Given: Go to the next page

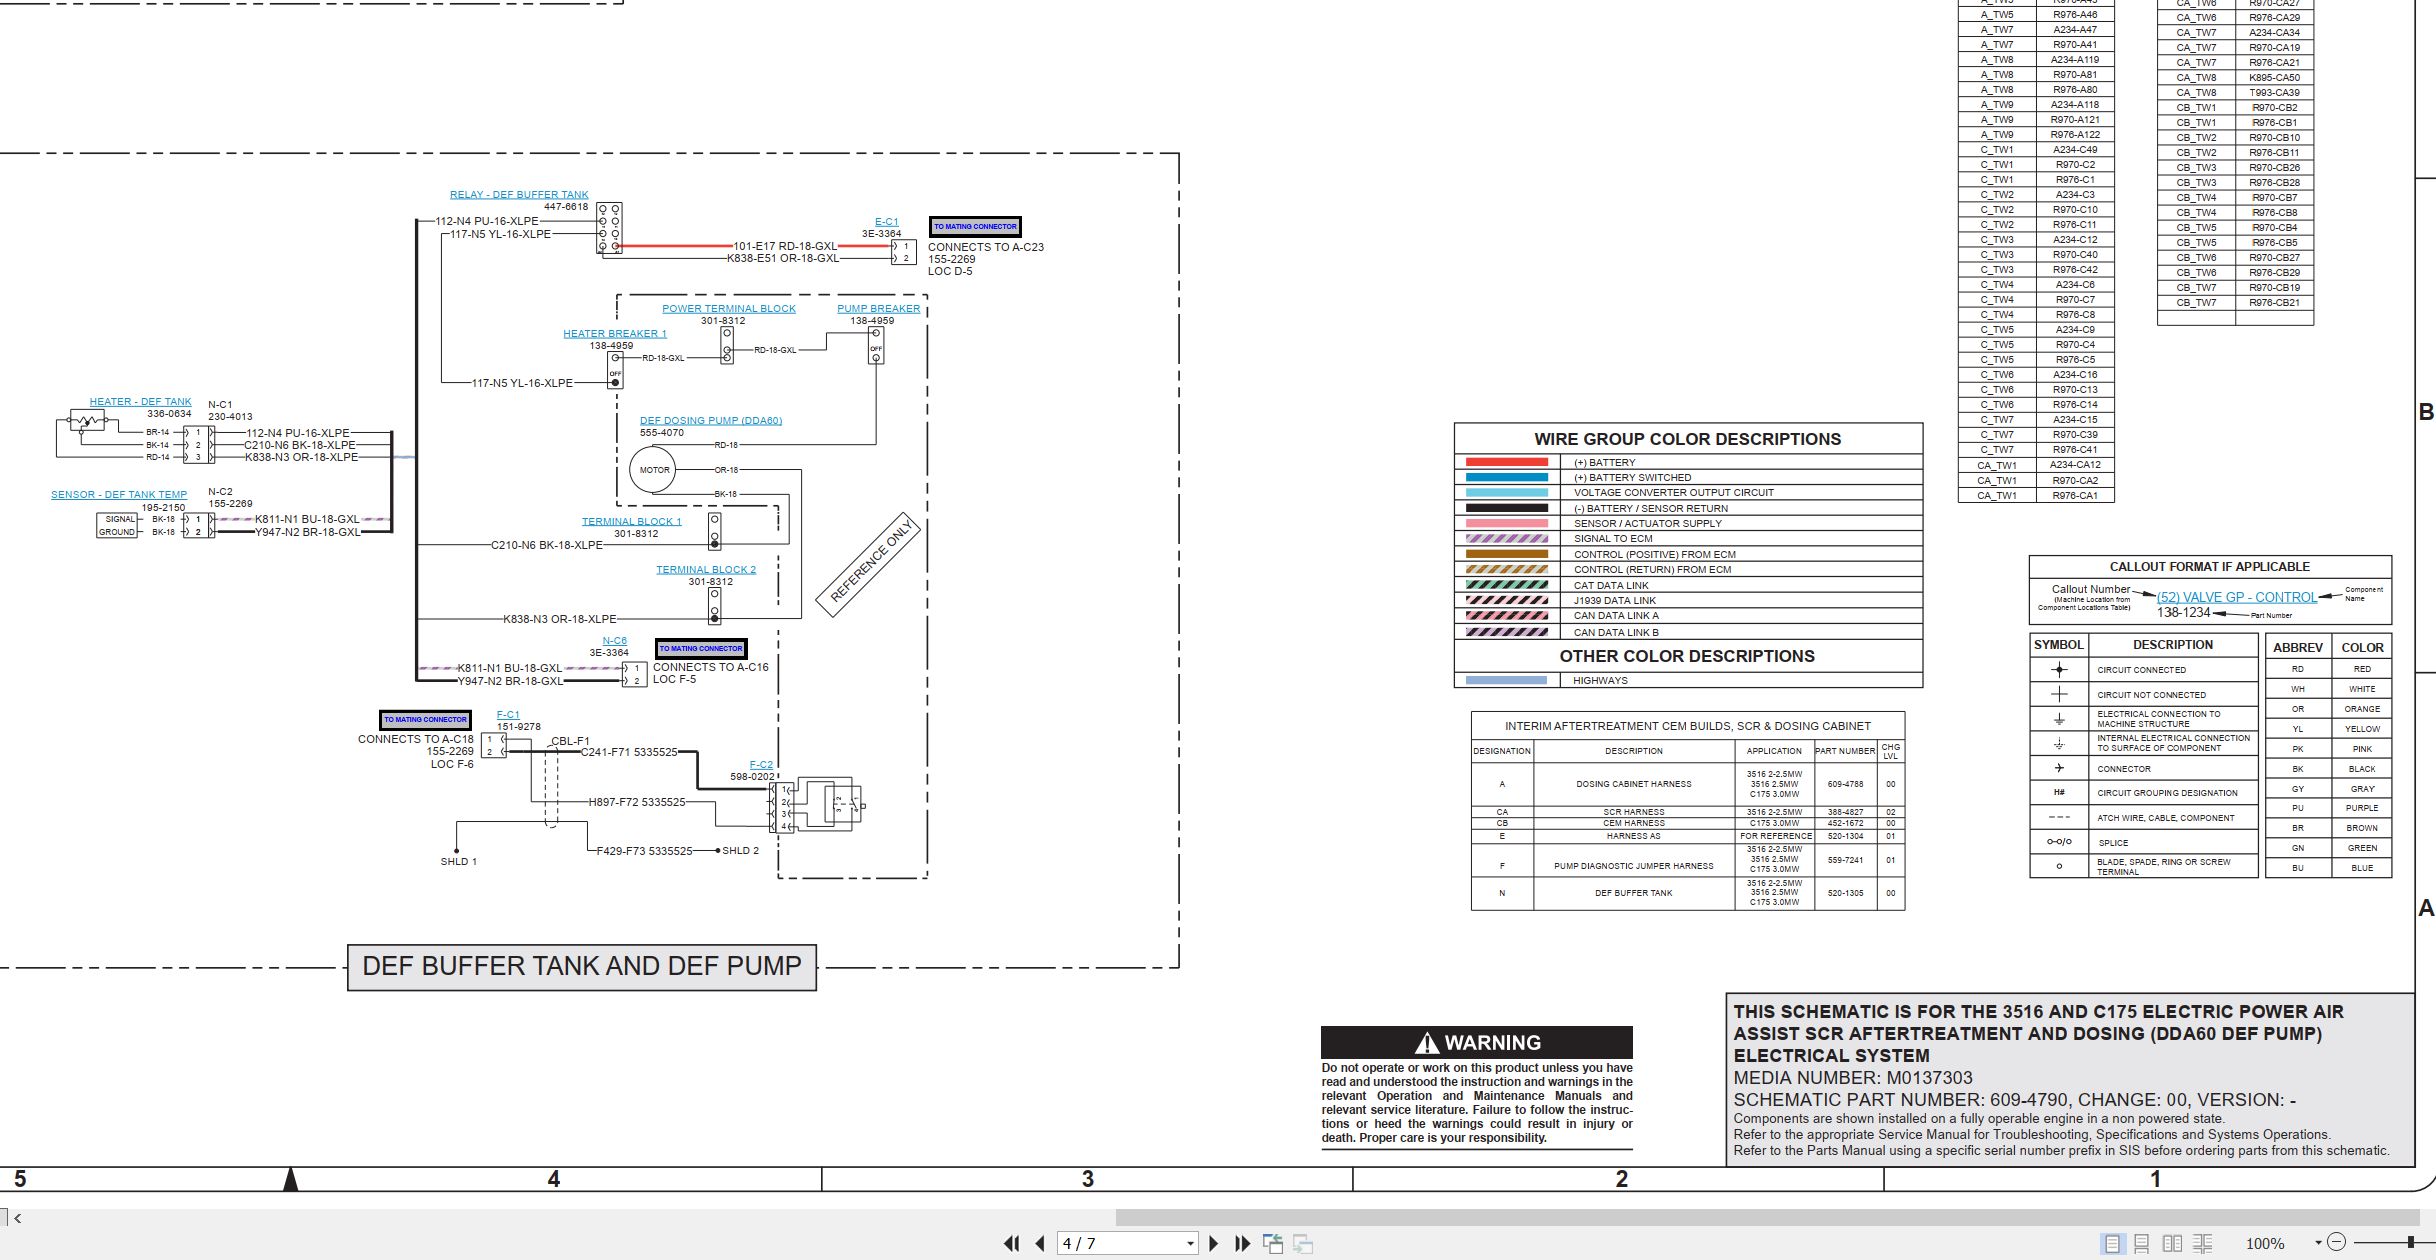Looking at the screenshot, I should pos(1213,1243).
